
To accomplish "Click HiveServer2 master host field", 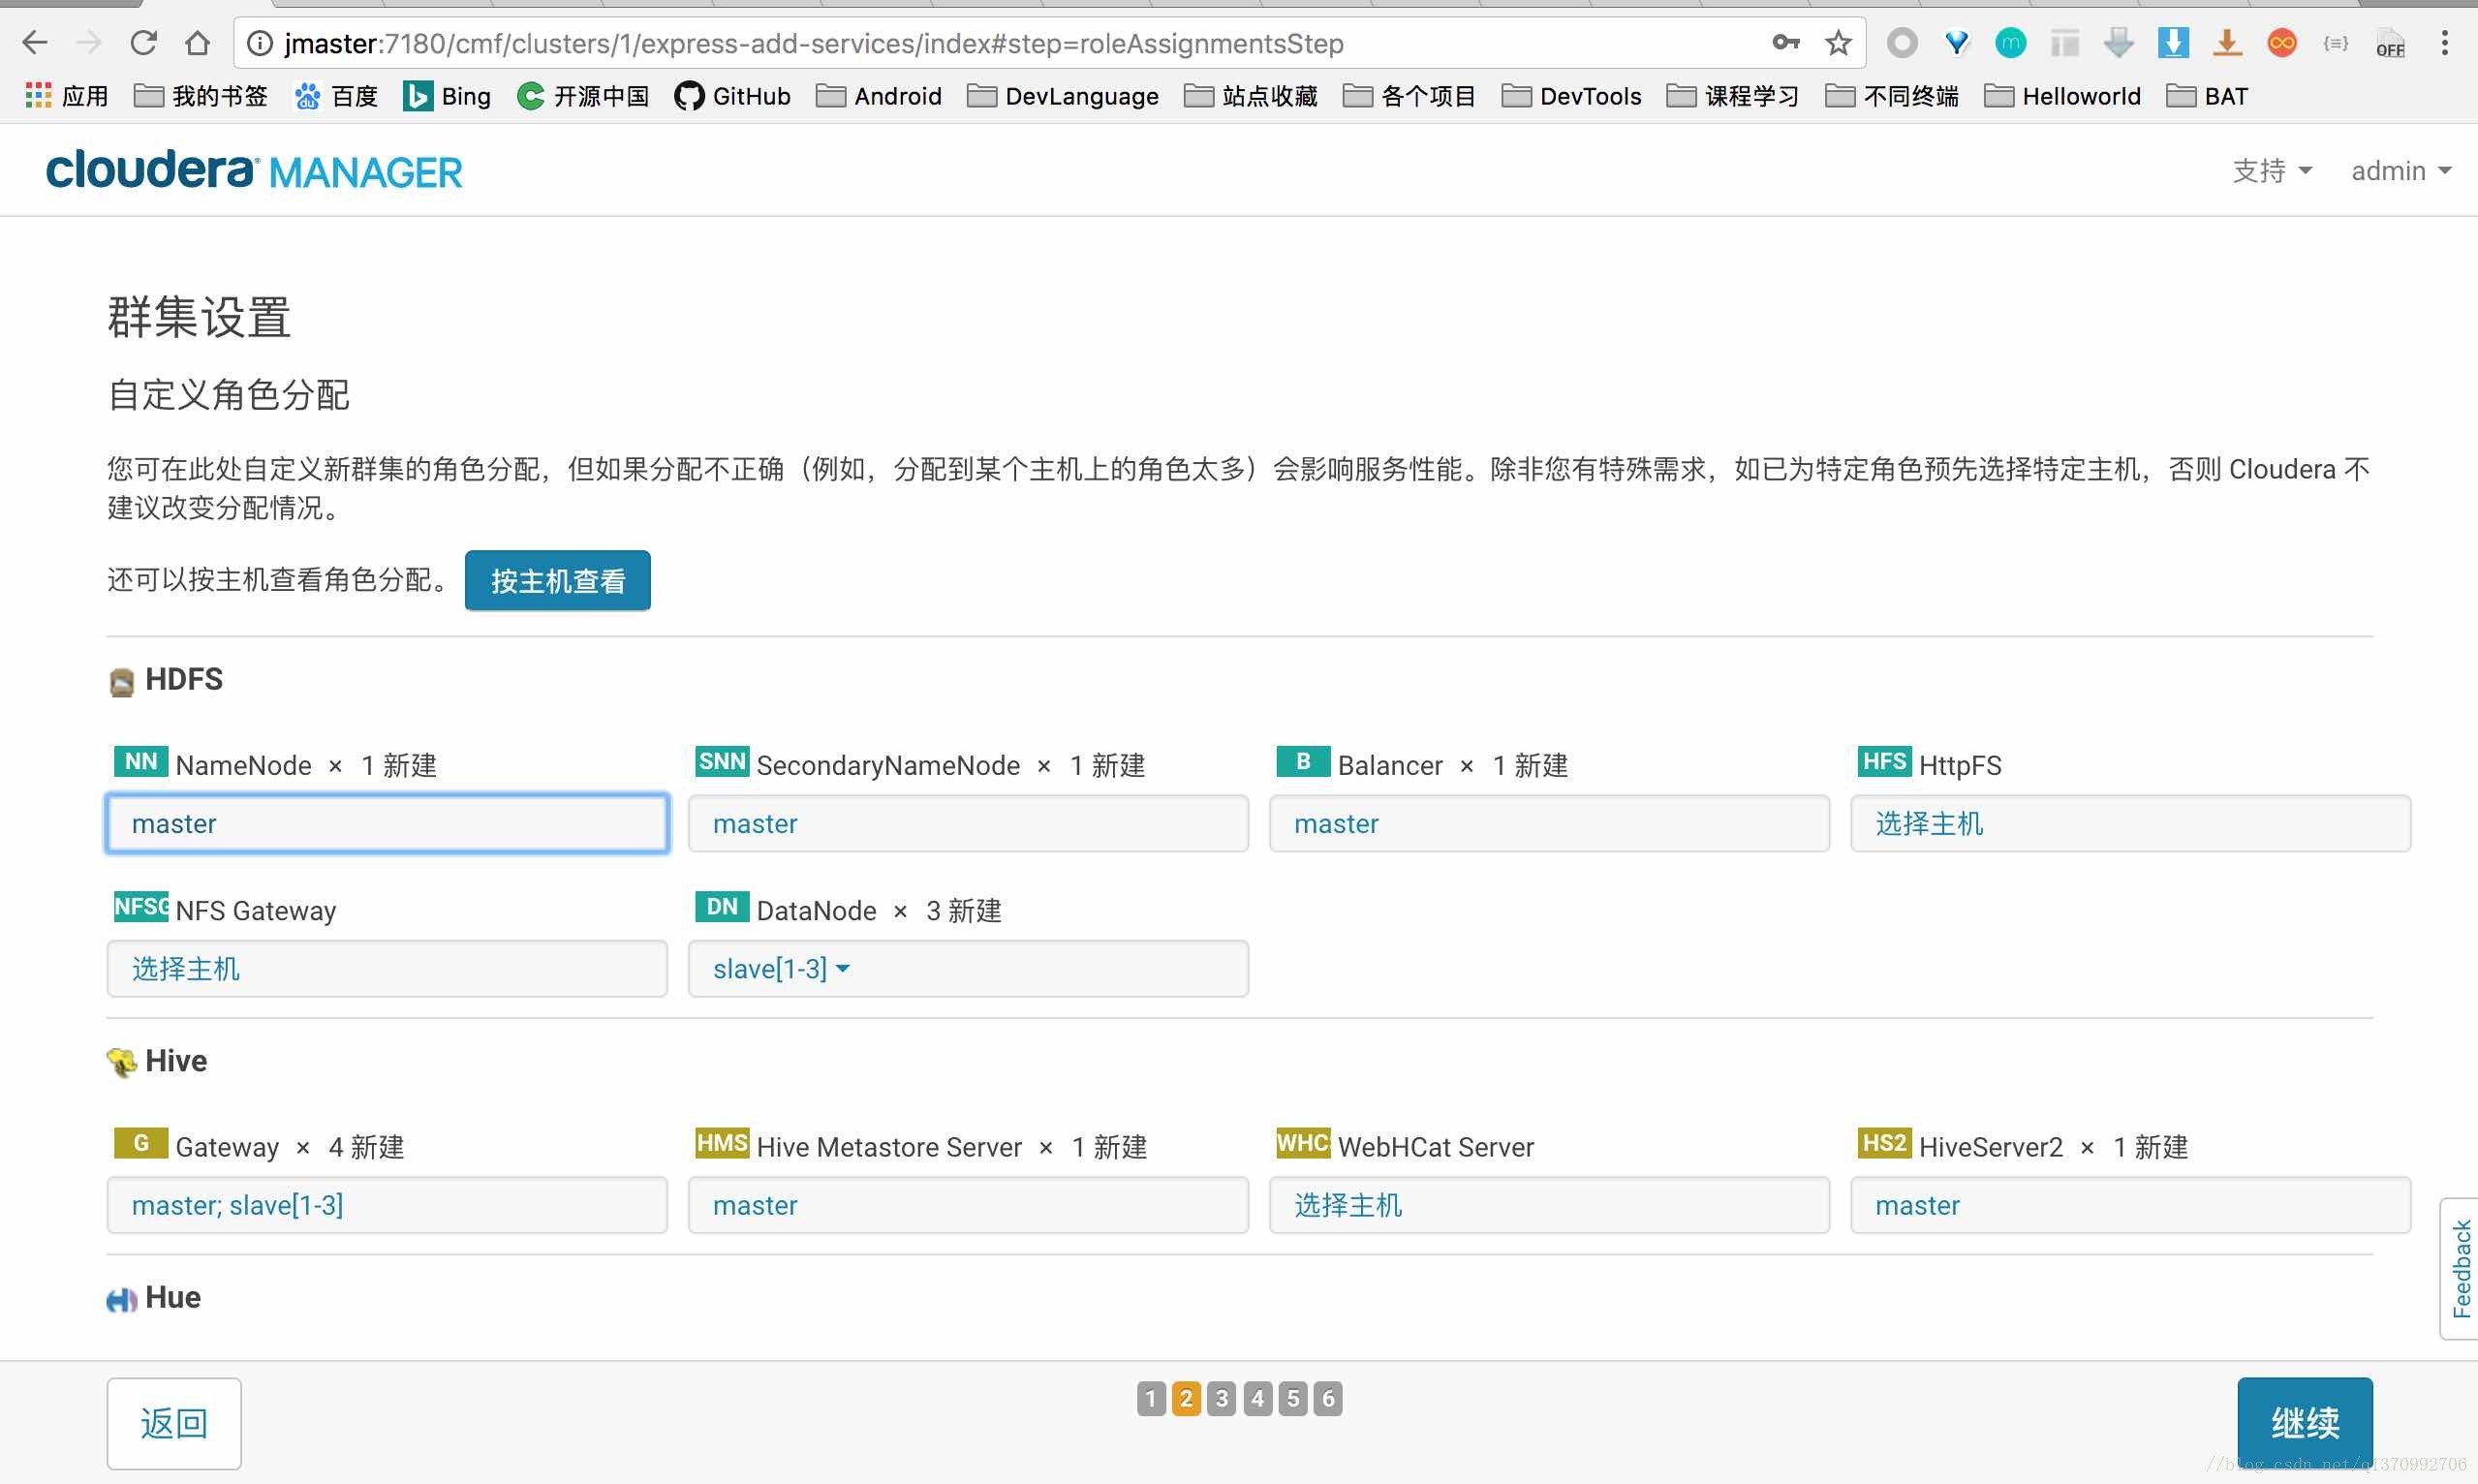I will tap(2130, 1205).
